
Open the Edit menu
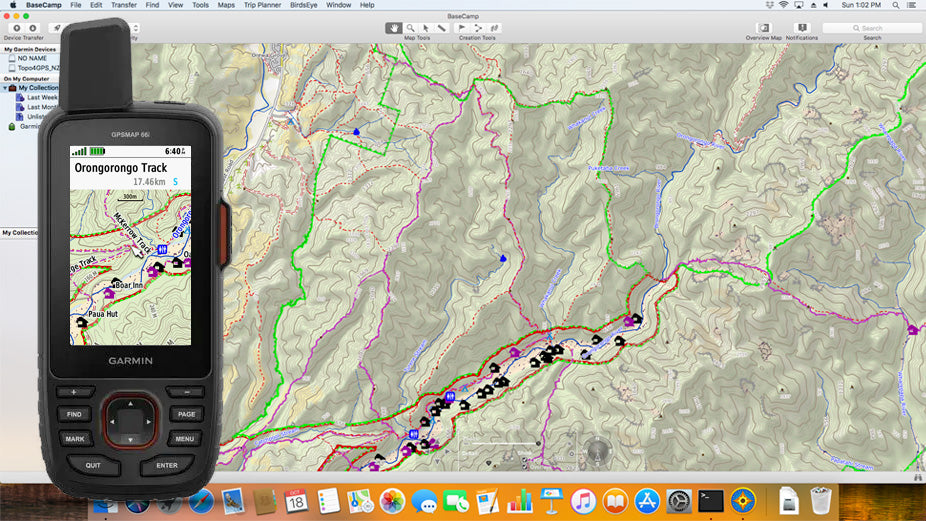click(96, 5)
